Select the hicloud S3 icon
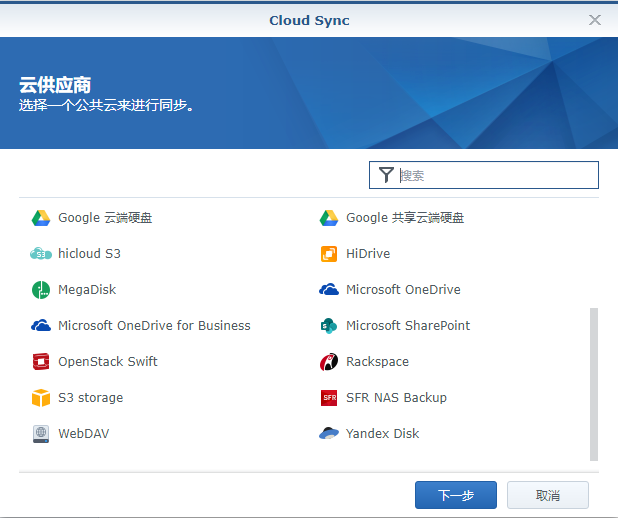Image resolution: width=618 pixels, height=518 pixels. 41,254
